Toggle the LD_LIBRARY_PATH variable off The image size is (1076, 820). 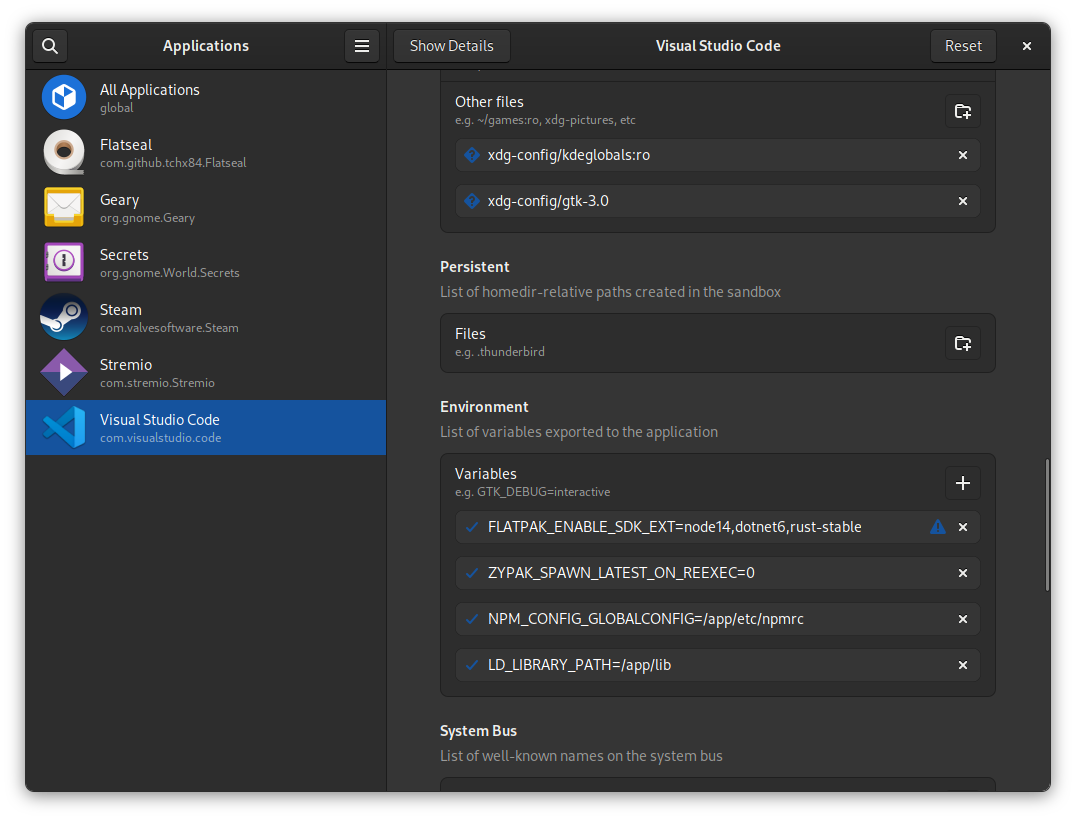pos(471,665)
